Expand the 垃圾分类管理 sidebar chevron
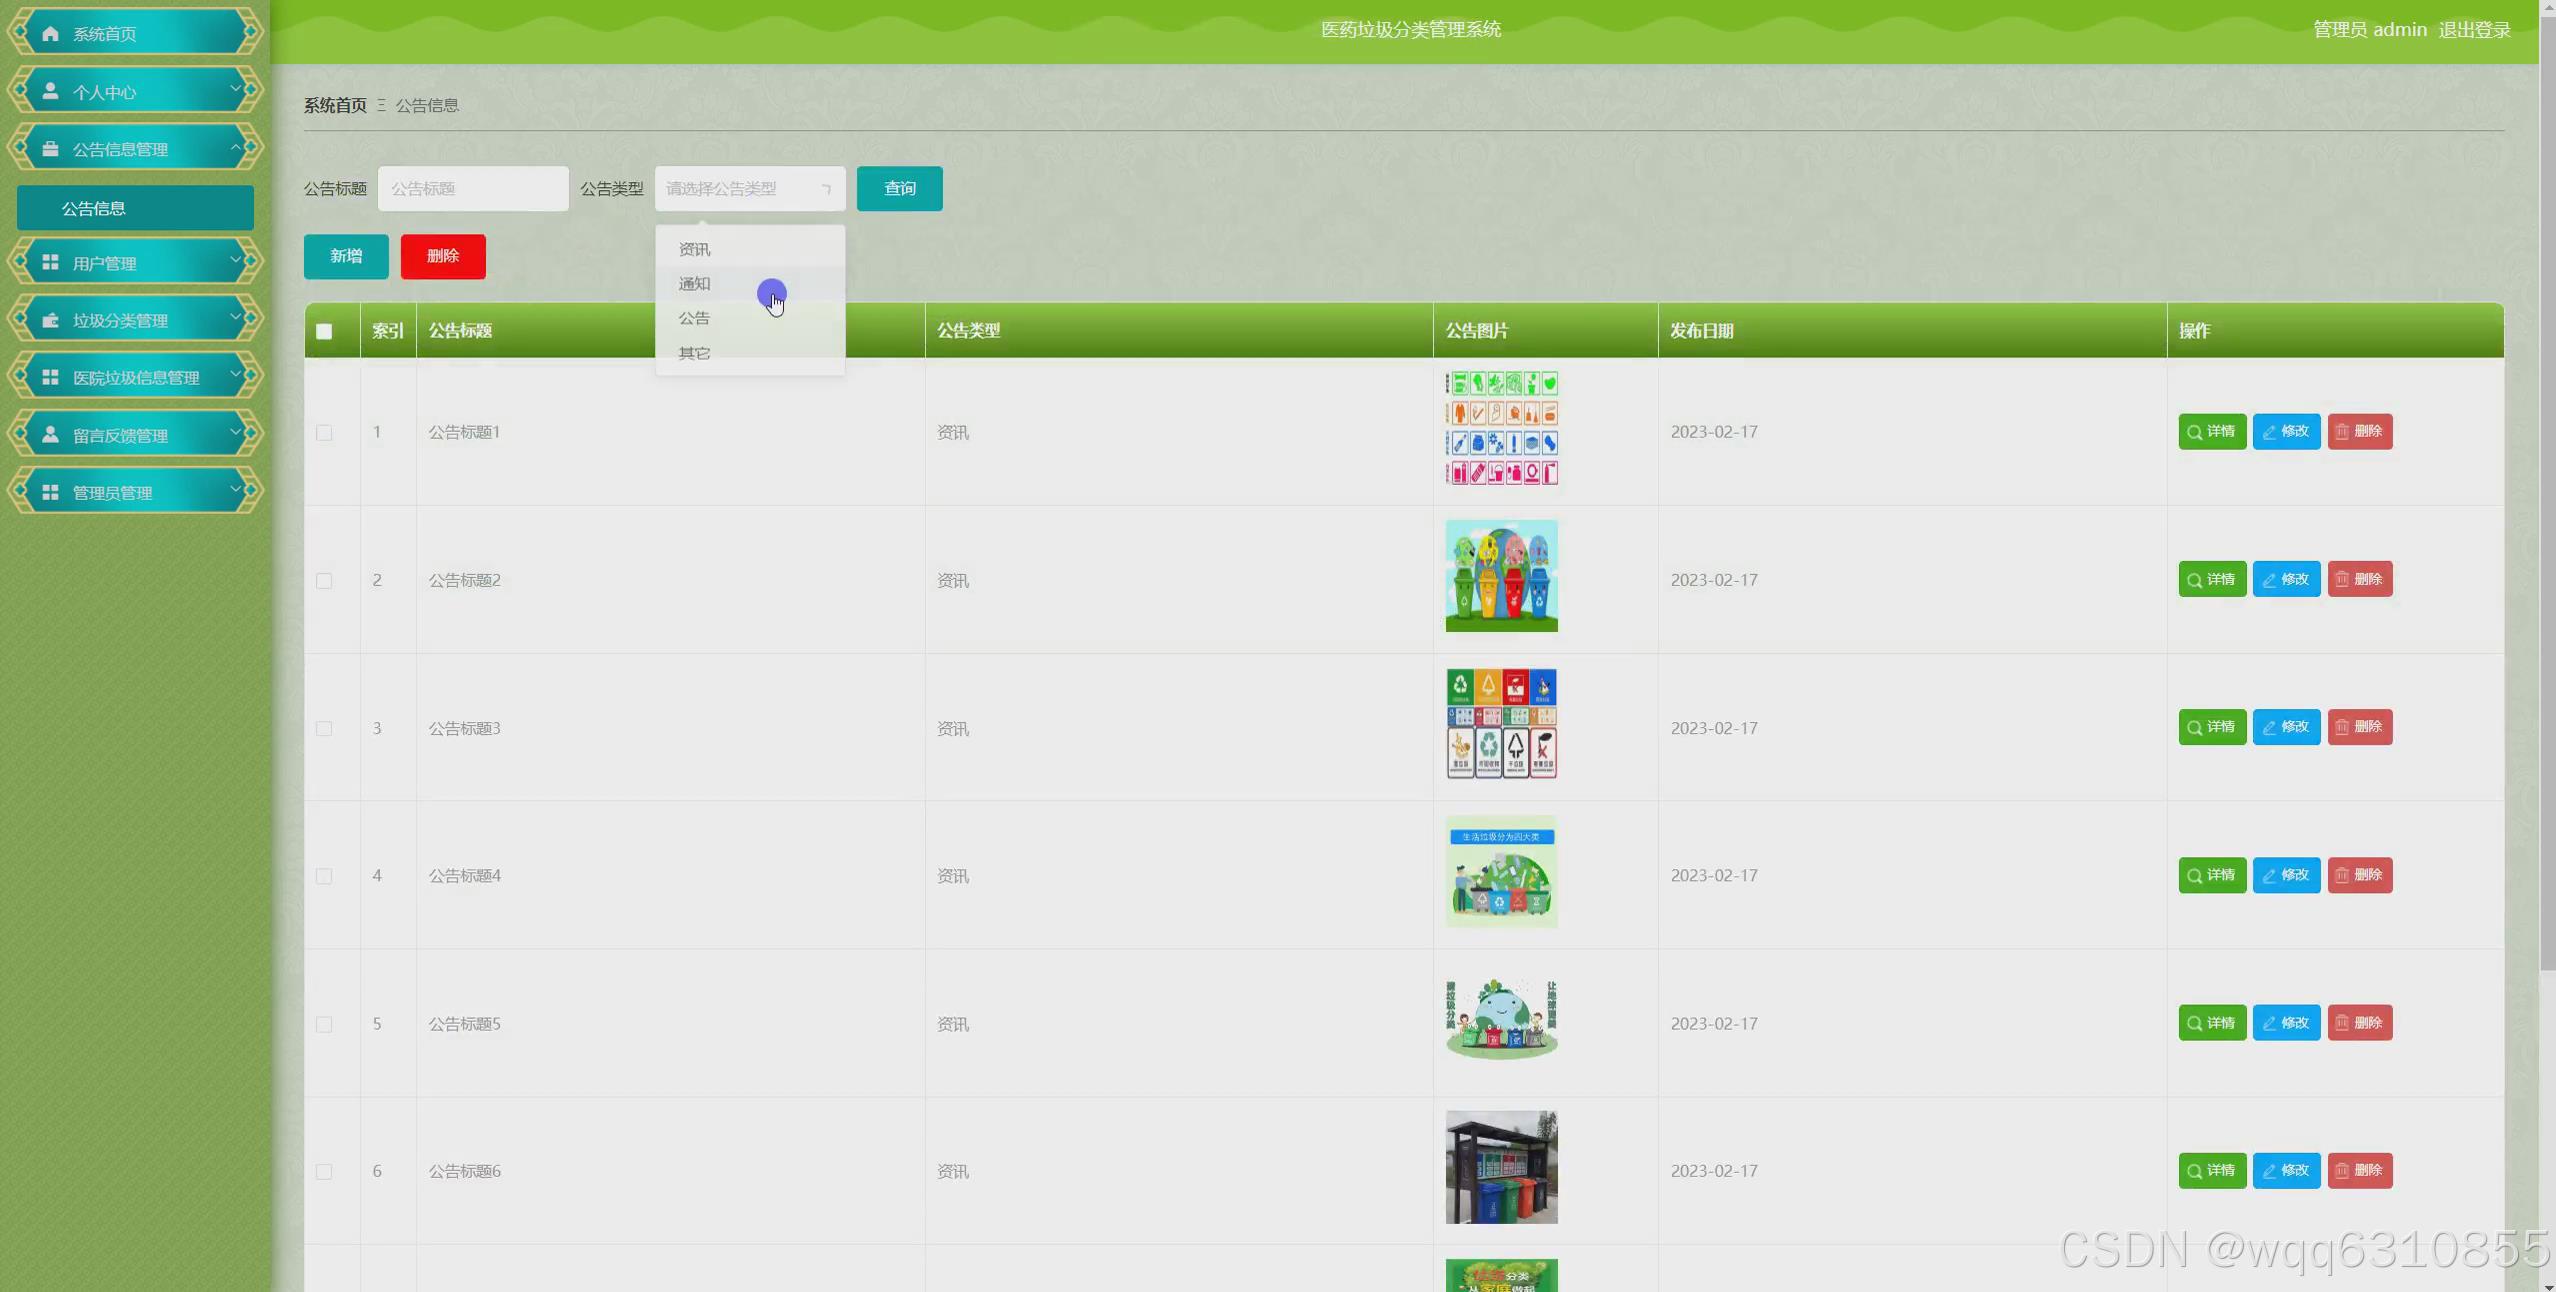This screenshot has height=1292, width=2556. click(x=236, y=318)
